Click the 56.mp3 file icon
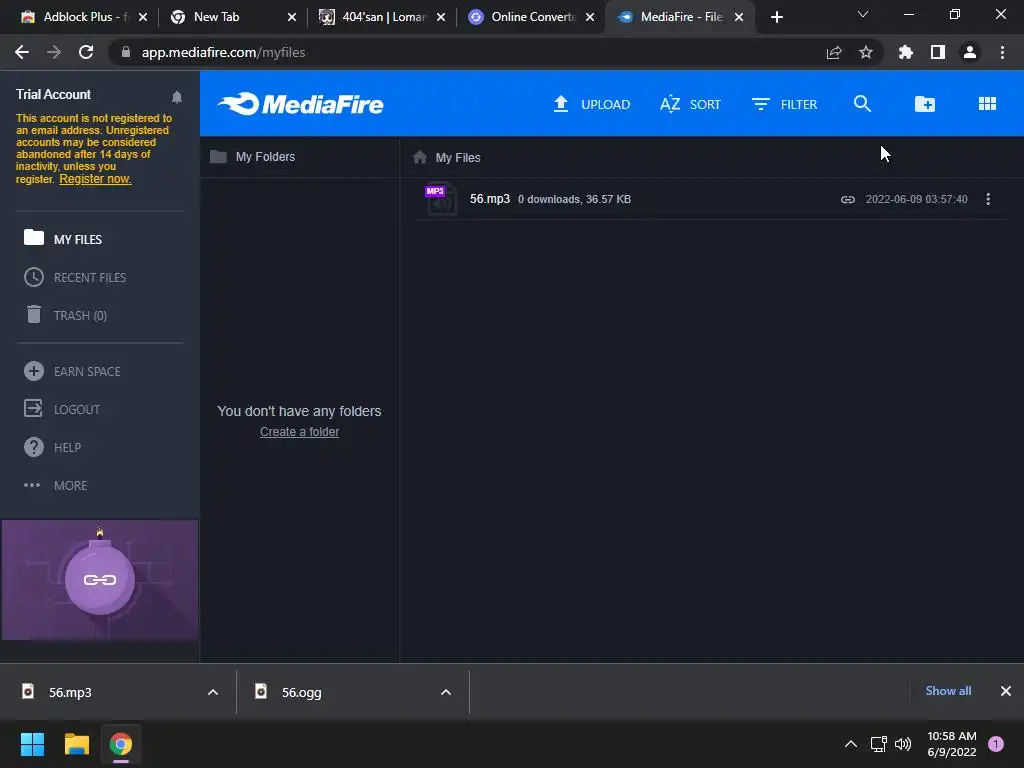The image size is (1024, 768). click(x=441, y=199)
